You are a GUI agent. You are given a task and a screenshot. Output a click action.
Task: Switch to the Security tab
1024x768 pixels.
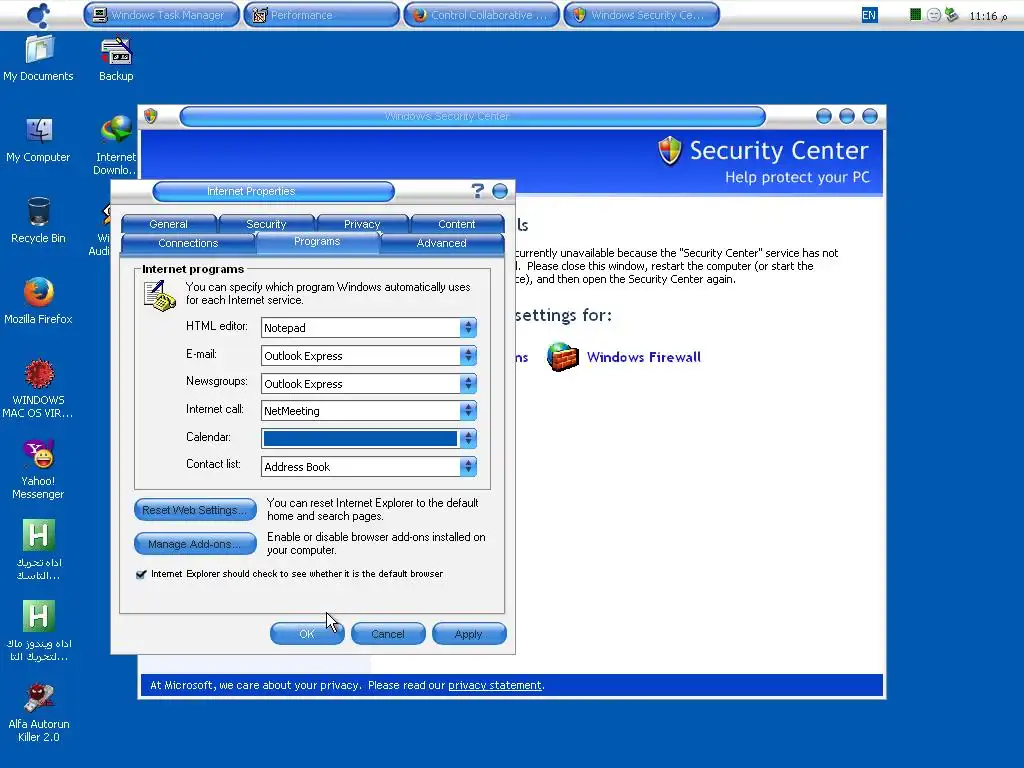(266, 224)
